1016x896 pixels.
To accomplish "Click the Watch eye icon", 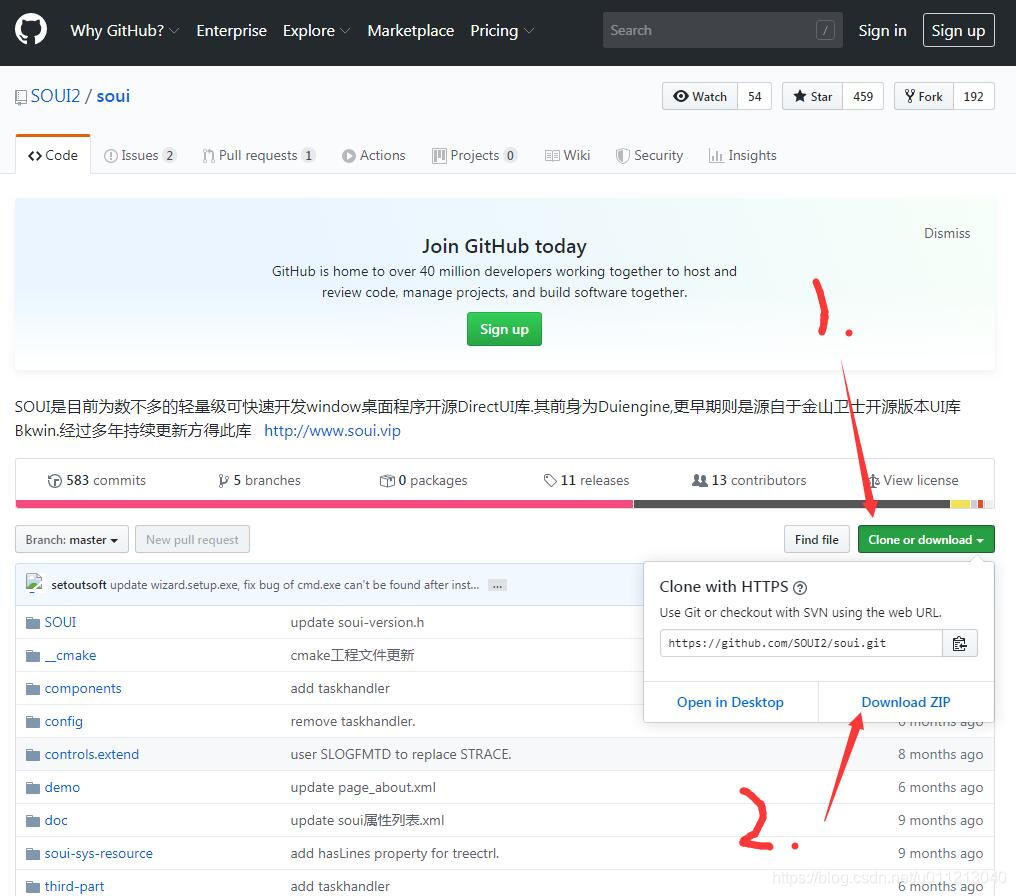I will pos(681,96).
